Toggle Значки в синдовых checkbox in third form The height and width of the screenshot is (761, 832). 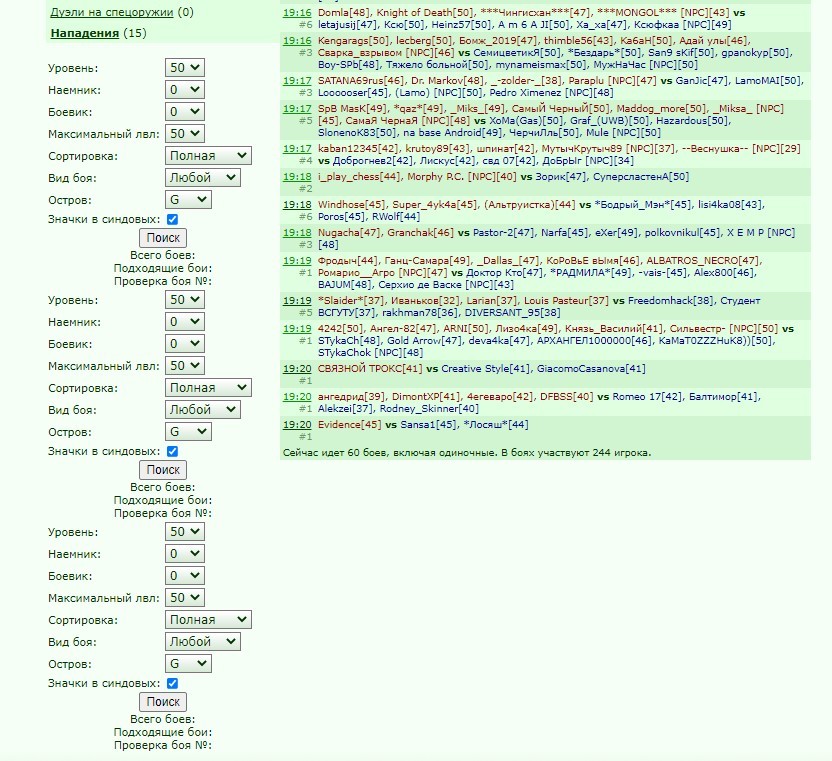pos(172,683)
